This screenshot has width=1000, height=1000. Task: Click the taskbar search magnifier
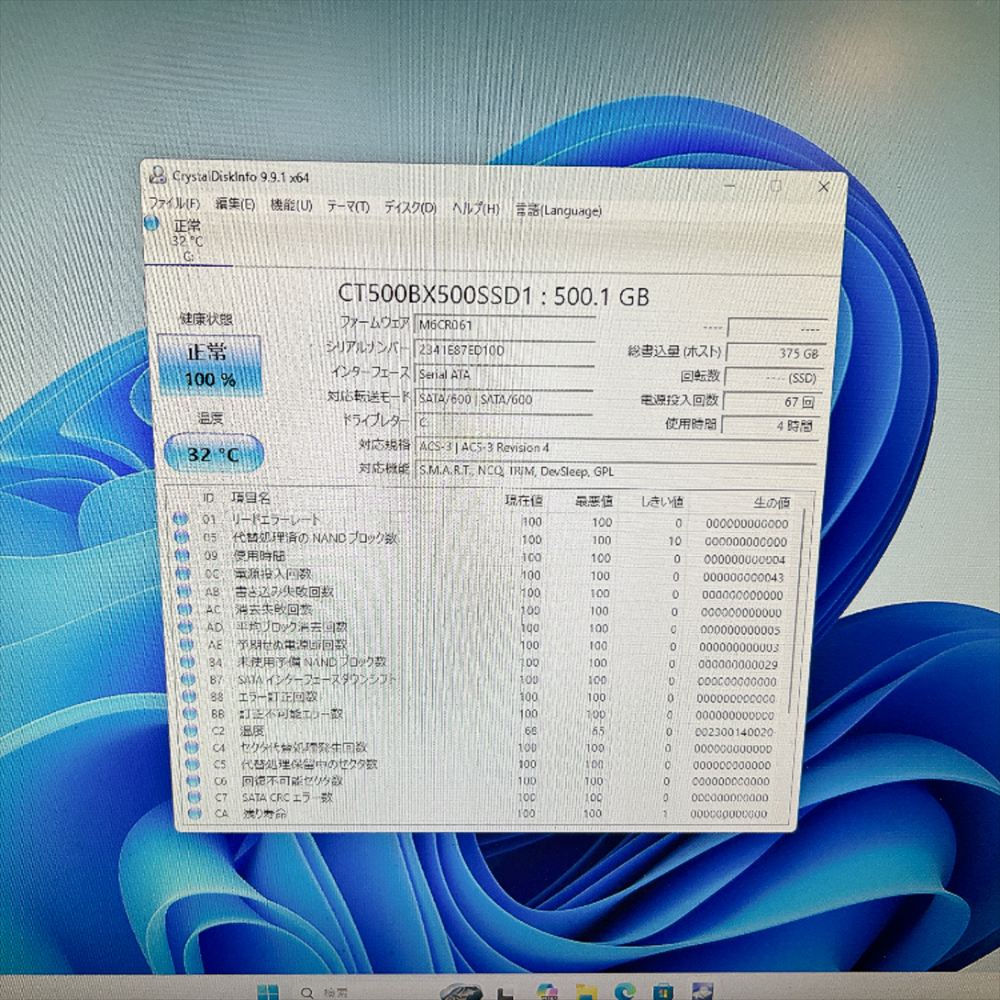click(307, 992)
